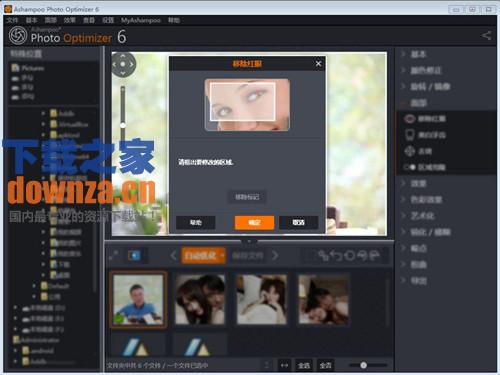The width and height of the screenshot is (500, 375).
Task: Open the 设置 menu
Action: coord(108,20)
